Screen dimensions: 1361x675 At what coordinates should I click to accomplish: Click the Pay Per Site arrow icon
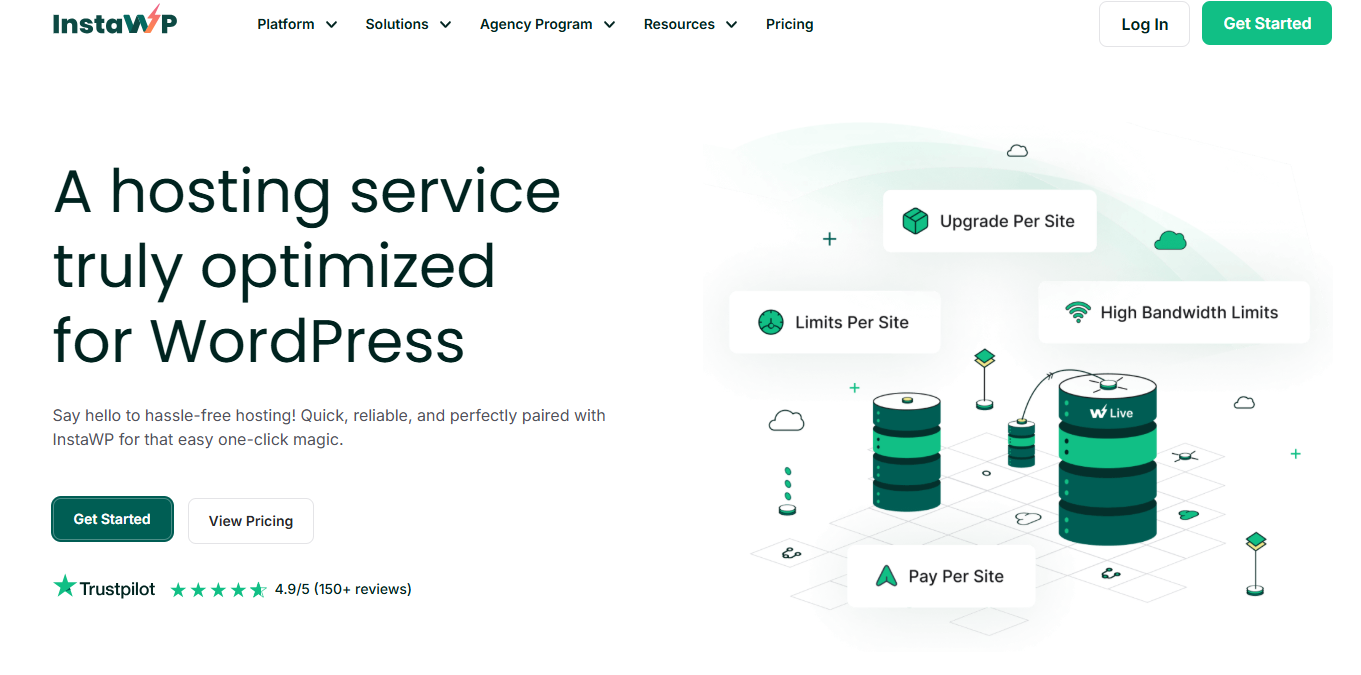[886, 576]
